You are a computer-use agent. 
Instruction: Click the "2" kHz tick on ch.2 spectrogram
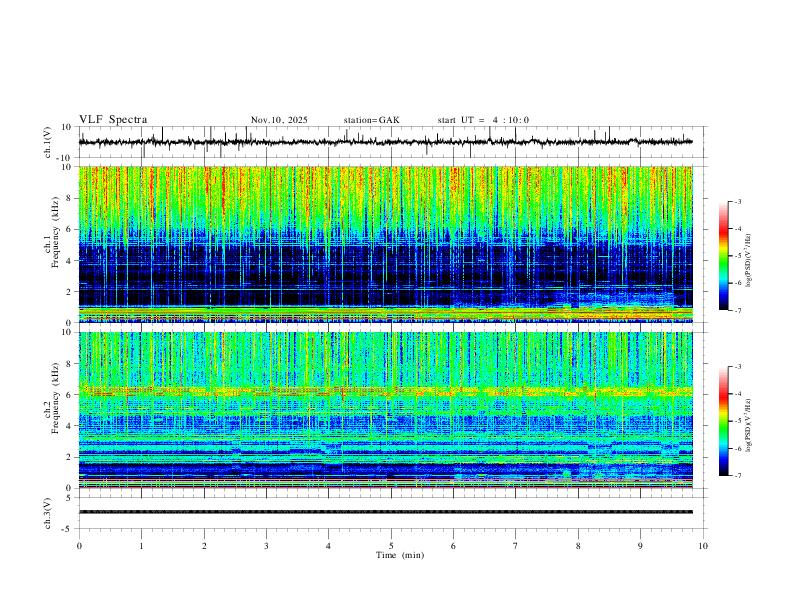point(69,457)
